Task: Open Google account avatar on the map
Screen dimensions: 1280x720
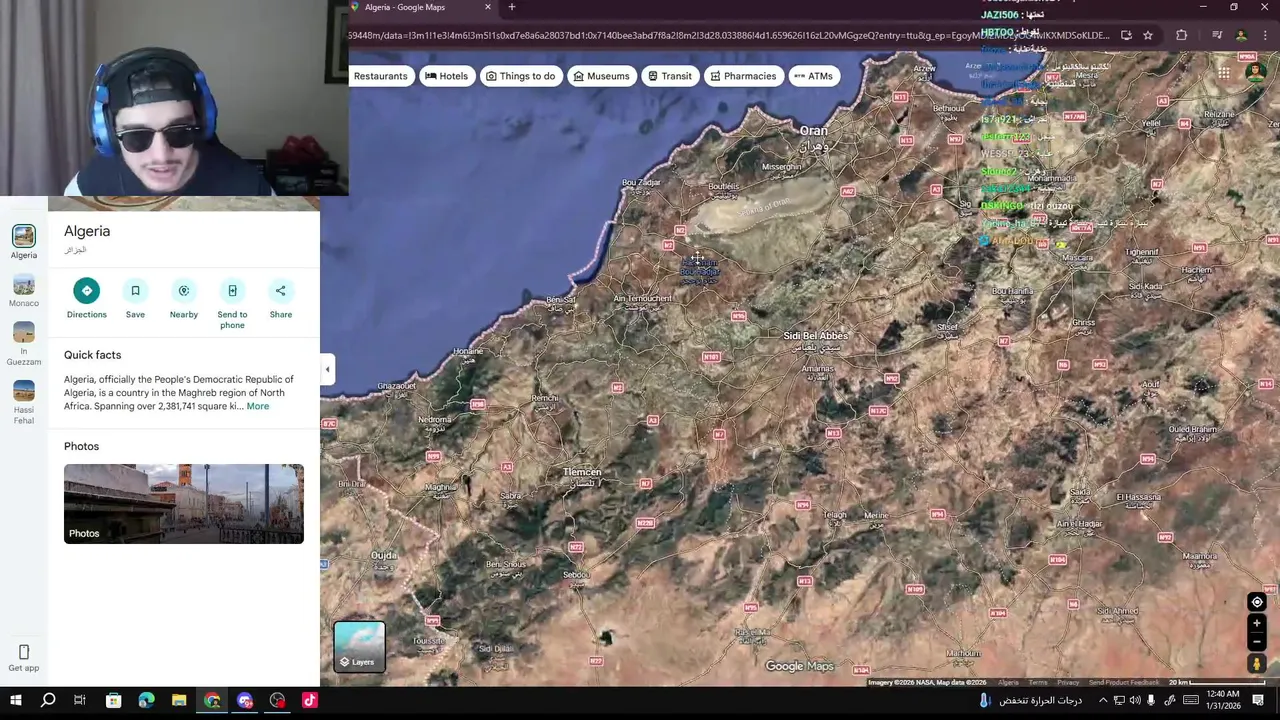Action: [x=1256, y=73]
